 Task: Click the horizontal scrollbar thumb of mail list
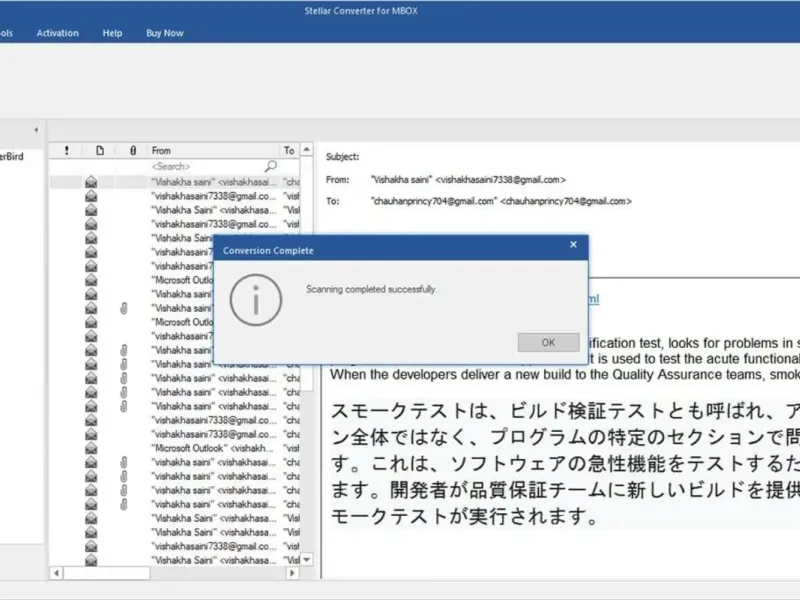click(107, 573)
